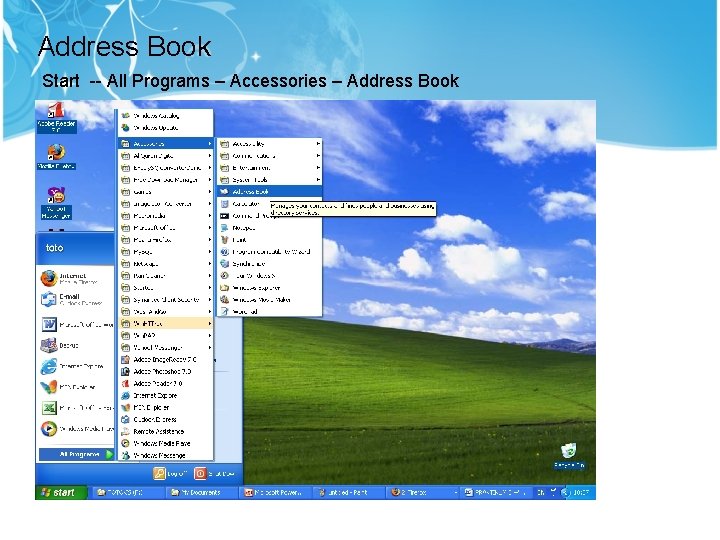
Task: Click the All Programs button
Action: tap(77, 455)
